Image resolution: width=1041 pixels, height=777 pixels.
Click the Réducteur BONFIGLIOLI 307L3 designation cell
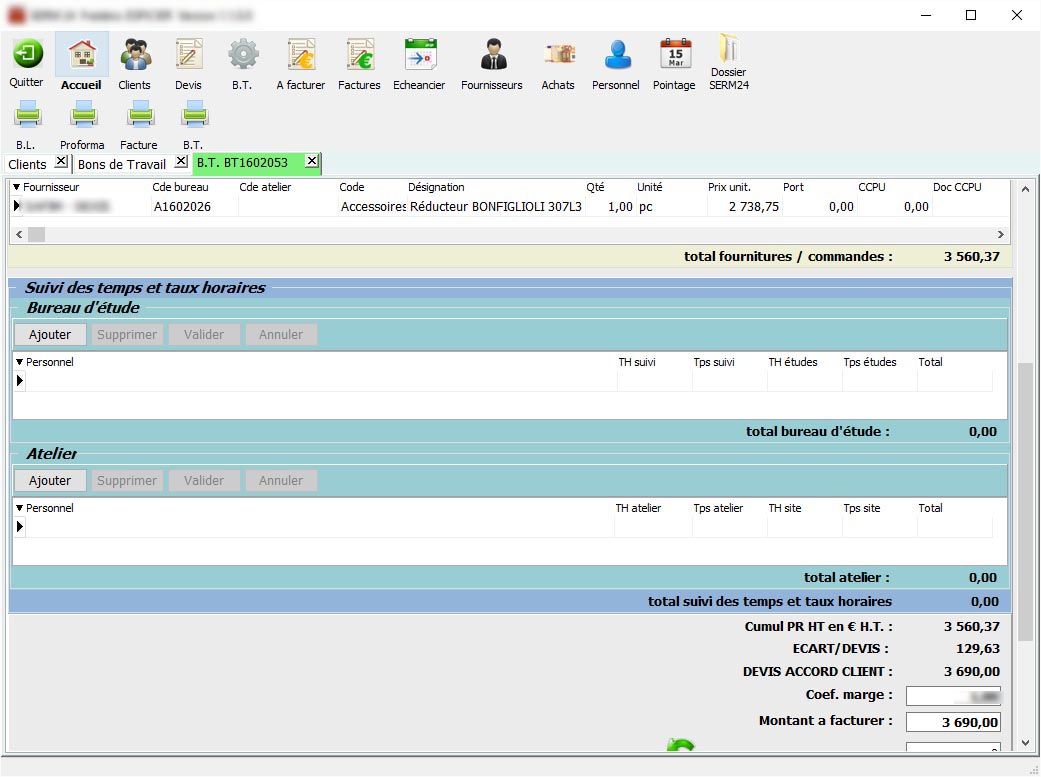[496, 207]
